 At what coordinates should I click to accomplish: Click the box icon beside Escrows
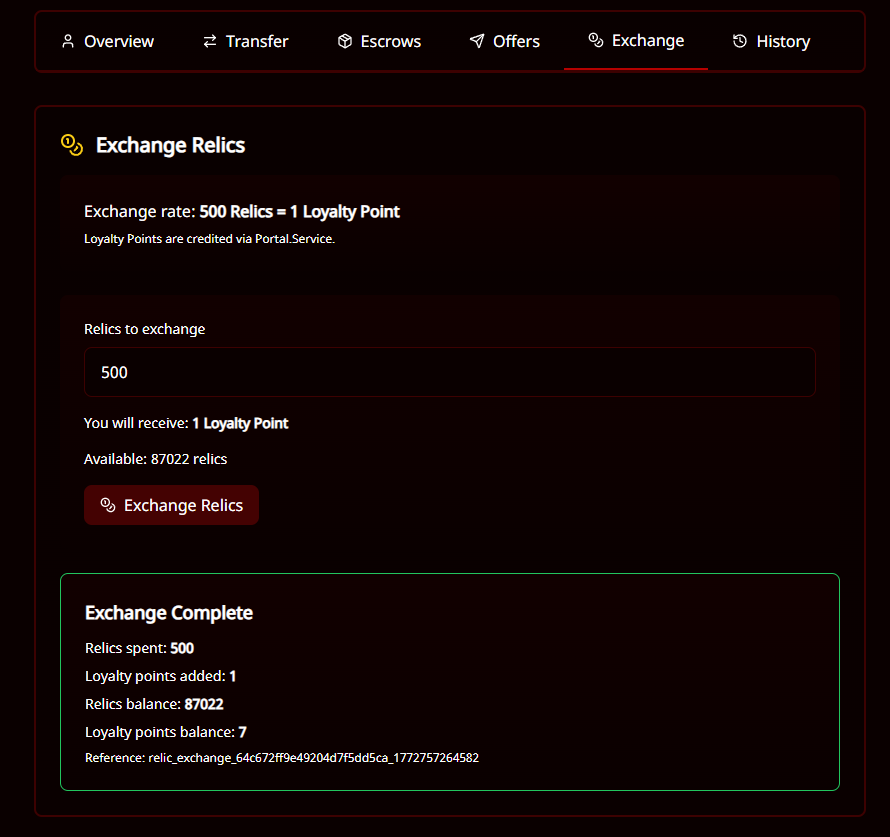pyautogui.click(x=345, y=41)
